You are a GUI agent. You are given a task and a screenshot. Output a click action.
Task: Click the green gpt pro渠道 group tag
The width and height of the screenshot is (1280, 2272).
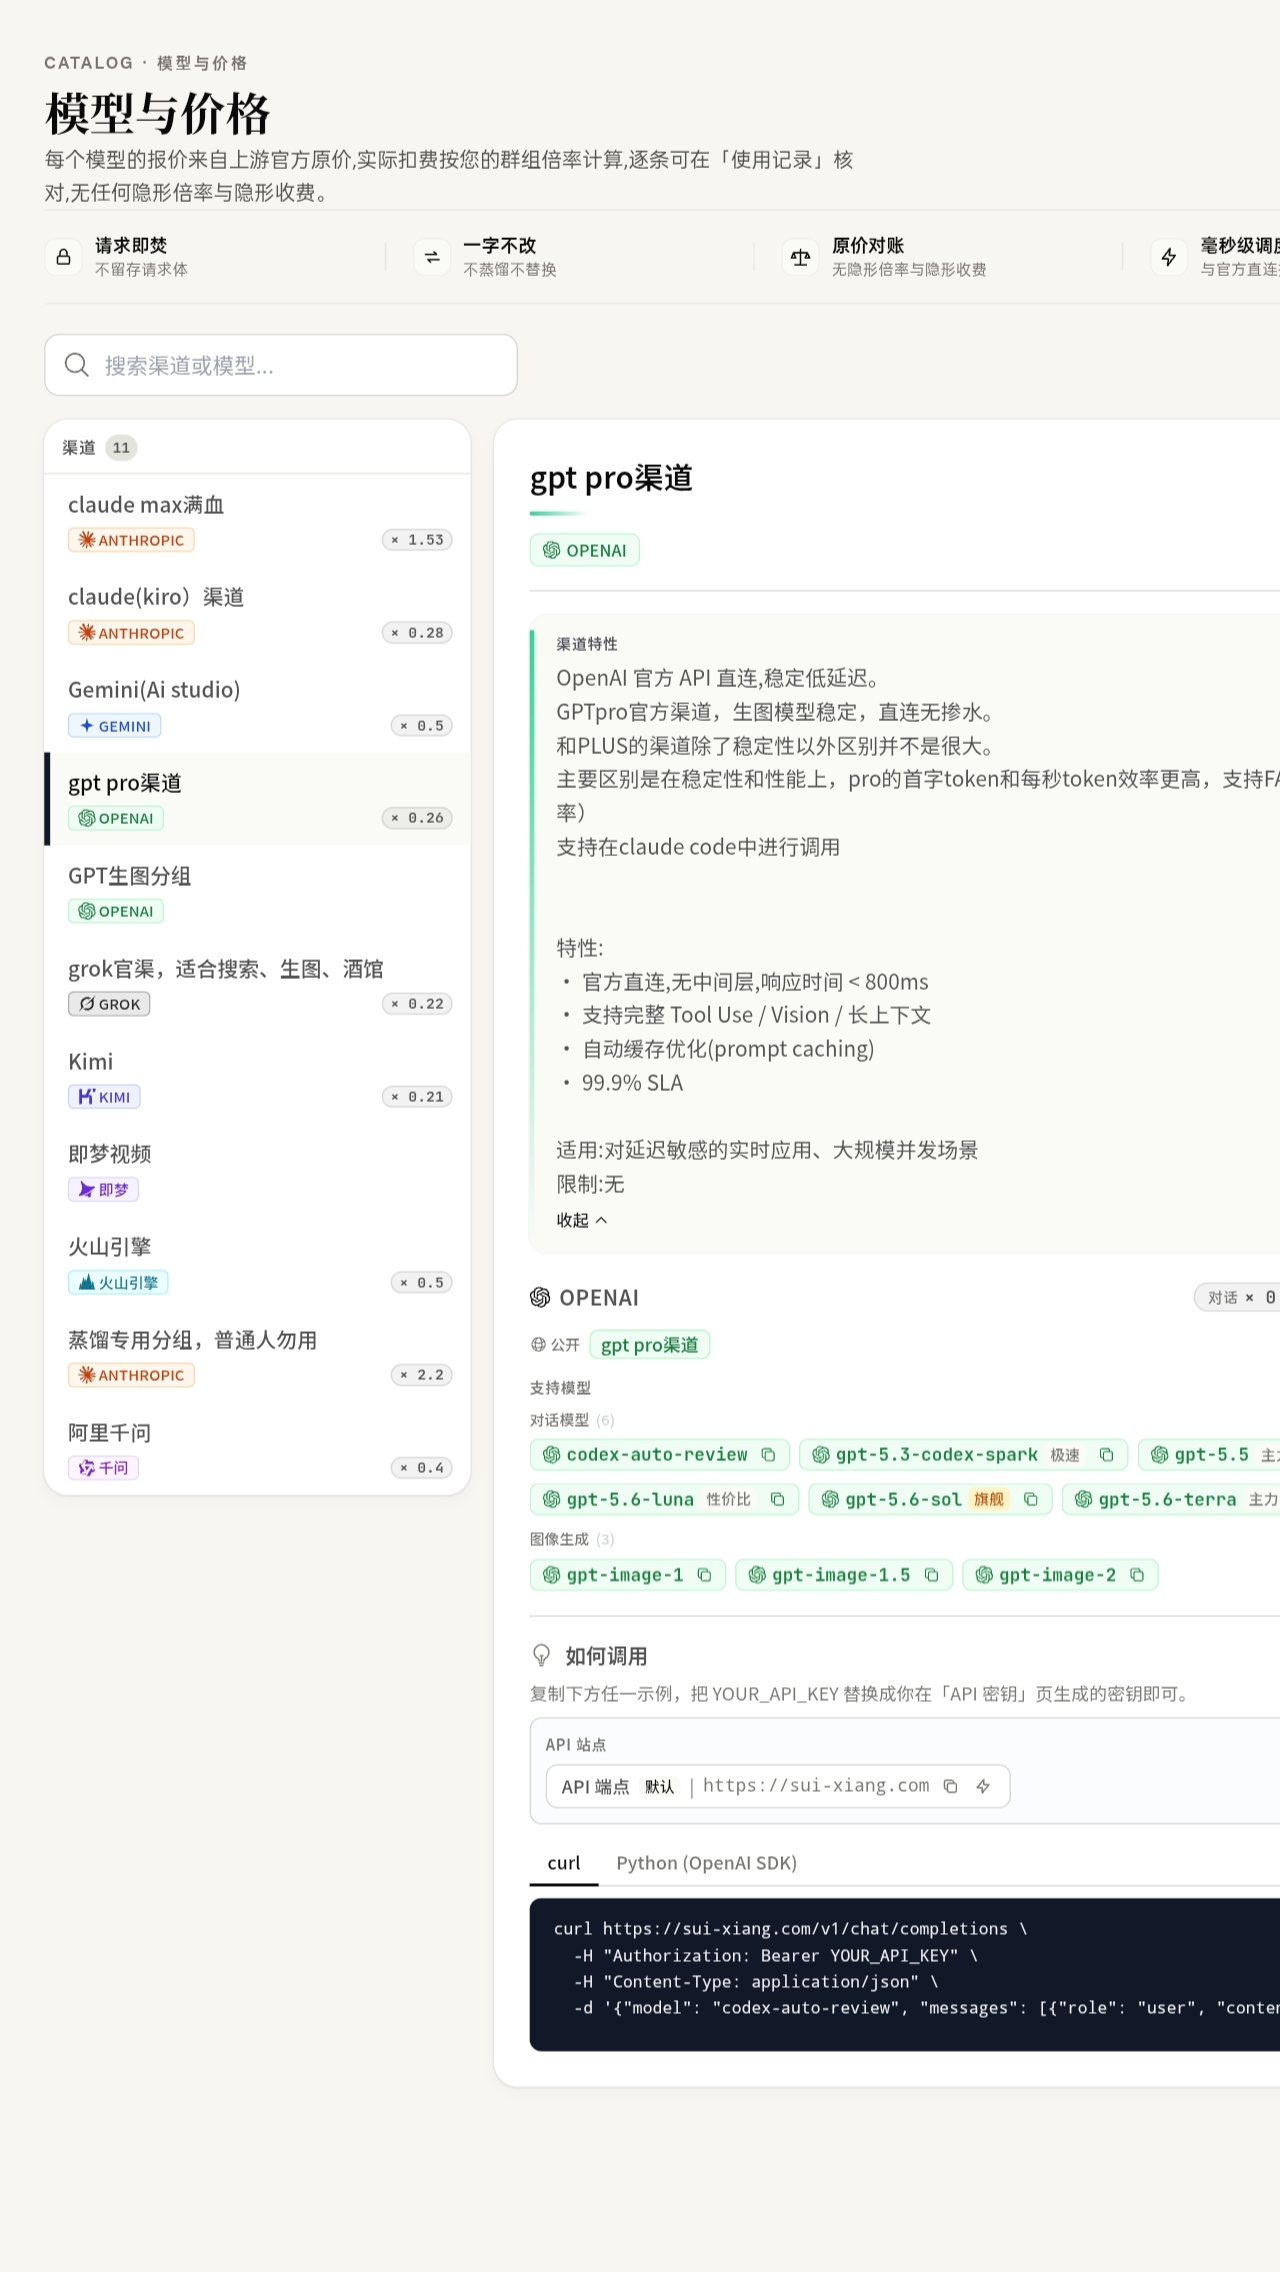650,1345
